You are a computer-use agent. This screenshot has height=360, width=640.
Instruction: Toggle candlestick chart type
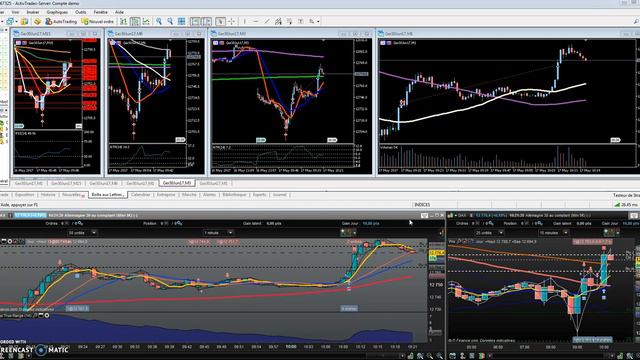tap(135, 21)
